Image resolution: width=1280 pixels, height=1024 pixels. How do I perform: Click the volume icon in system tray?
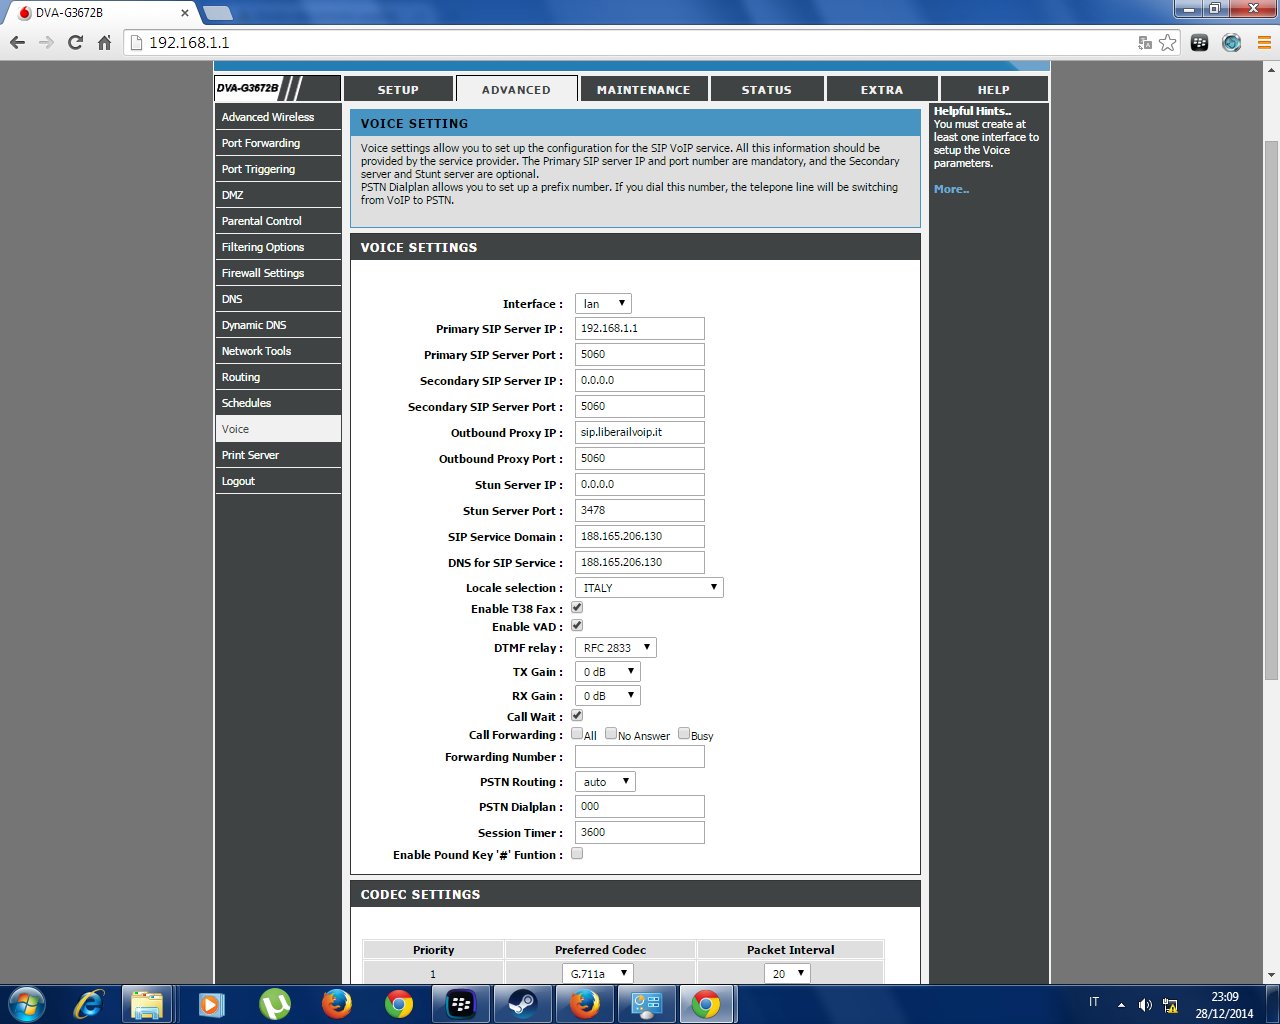point(1145,1005)
